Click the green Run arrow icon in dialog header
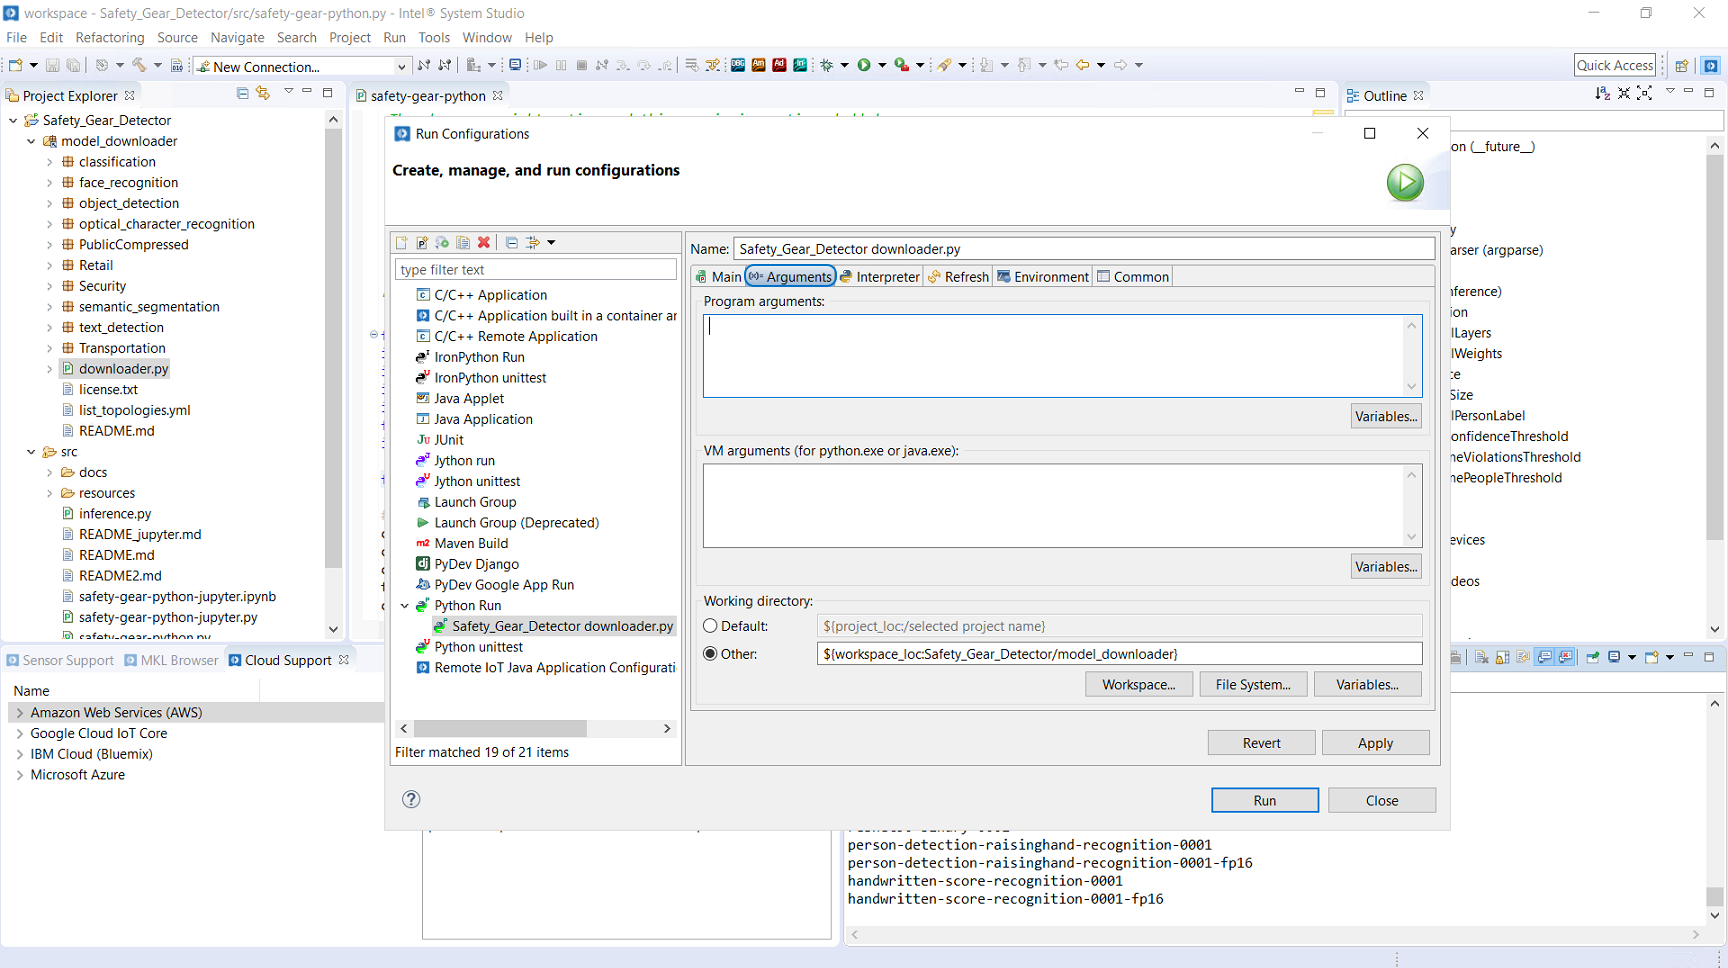Screen dimensions: 1728x968 pos(1405,183)
